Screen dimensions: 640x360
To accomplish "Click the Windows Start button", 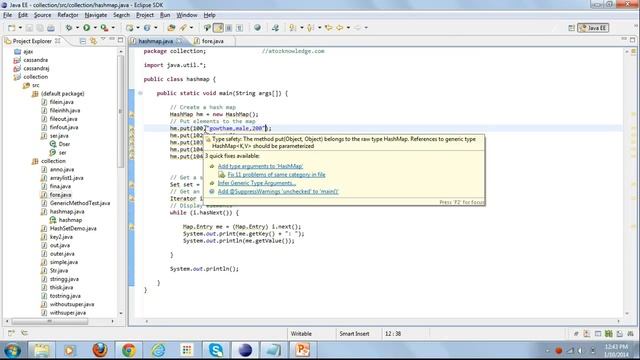I will click(x=13, y=350).
